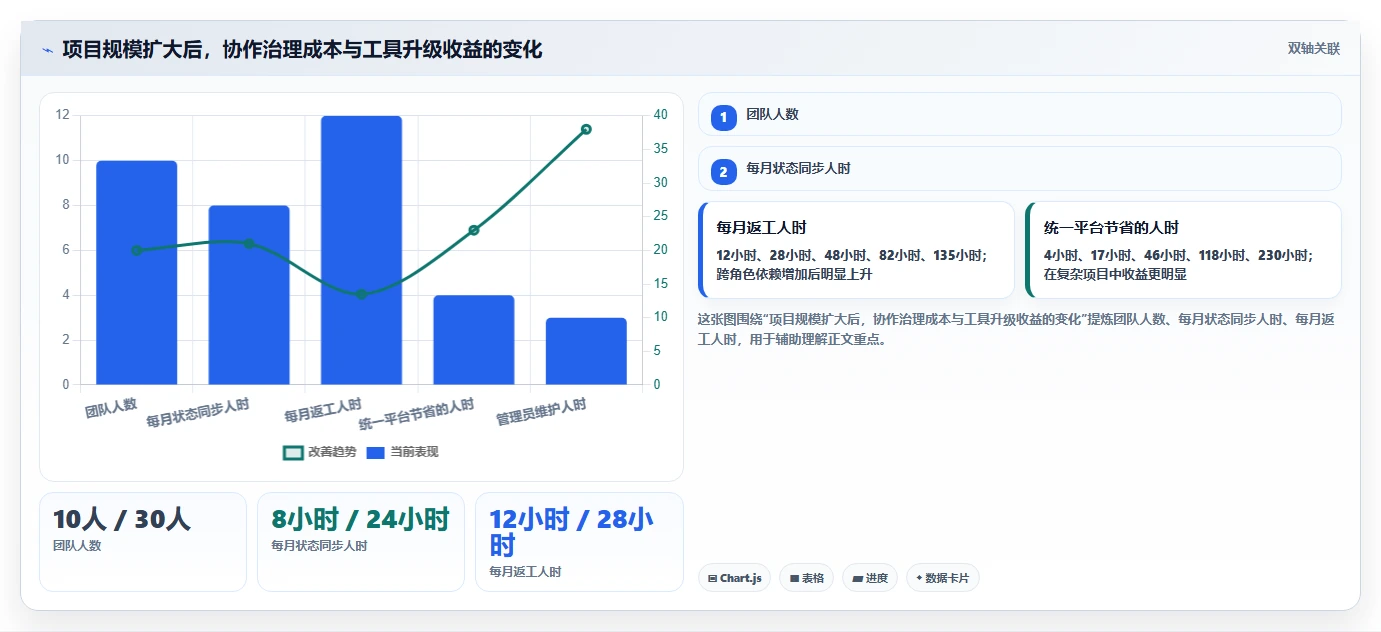Click the Chart.js tag chip
The height and width of the screenshot is (632, 1381).
[734, 578]
